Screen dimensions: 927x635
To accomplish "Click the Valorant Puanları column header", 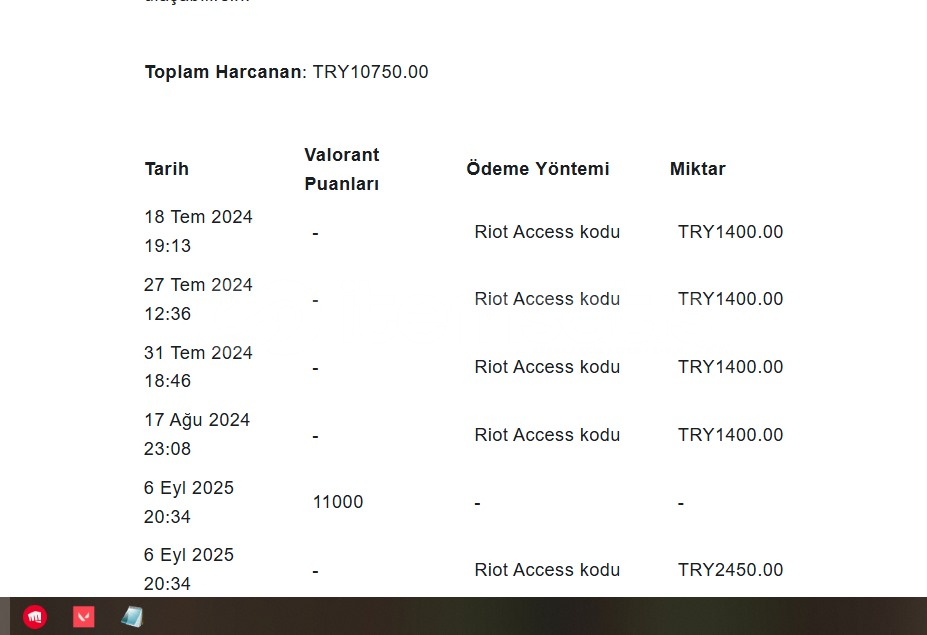I will click(x=342, y=170).
